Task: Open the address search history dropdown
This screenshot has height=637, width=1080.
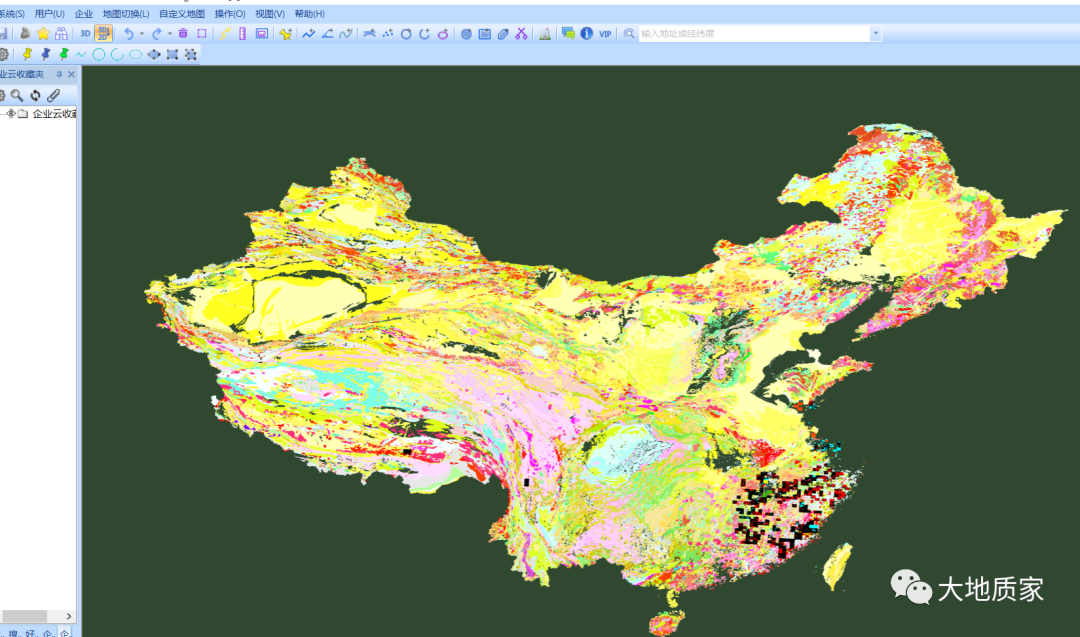Action: click(x=876, y=33)
